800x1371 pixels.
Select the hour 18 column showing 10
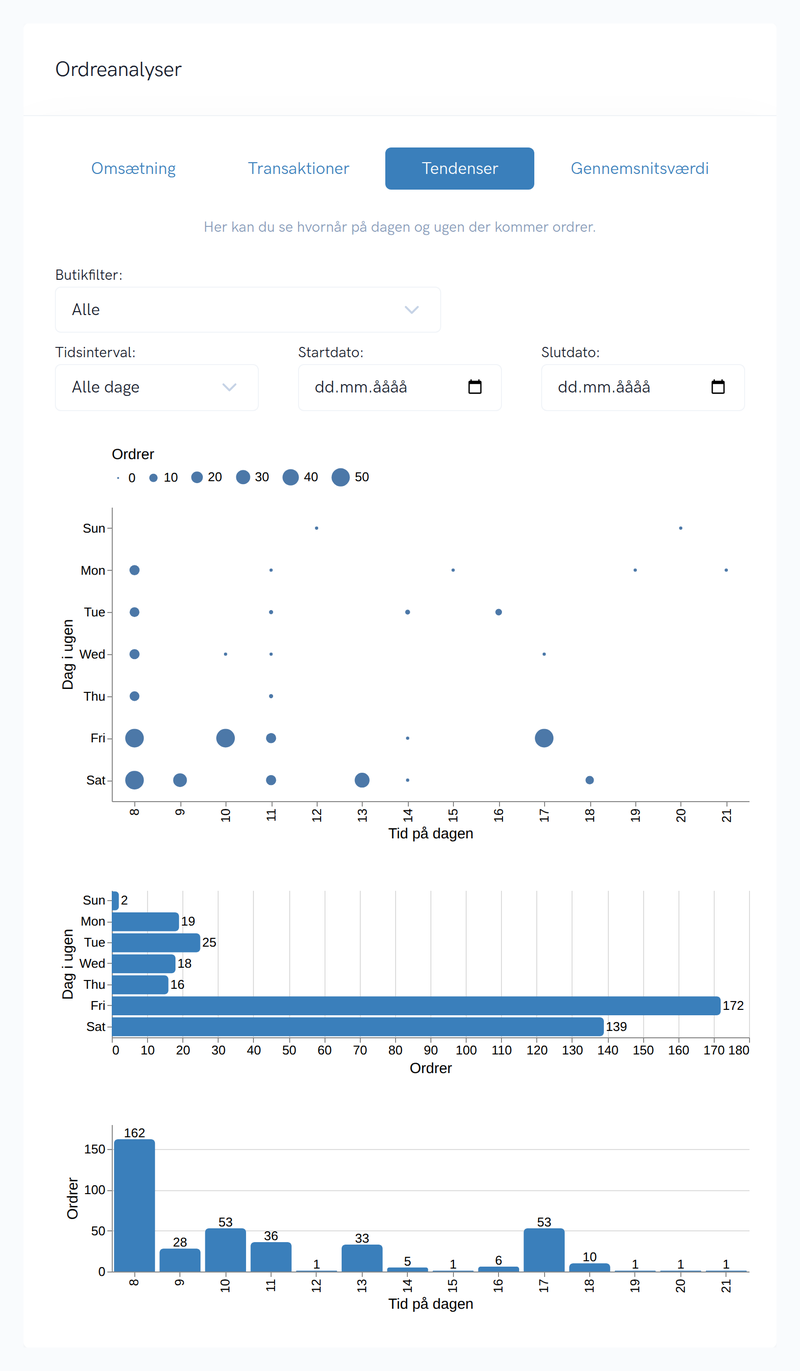pos(590,1267)
